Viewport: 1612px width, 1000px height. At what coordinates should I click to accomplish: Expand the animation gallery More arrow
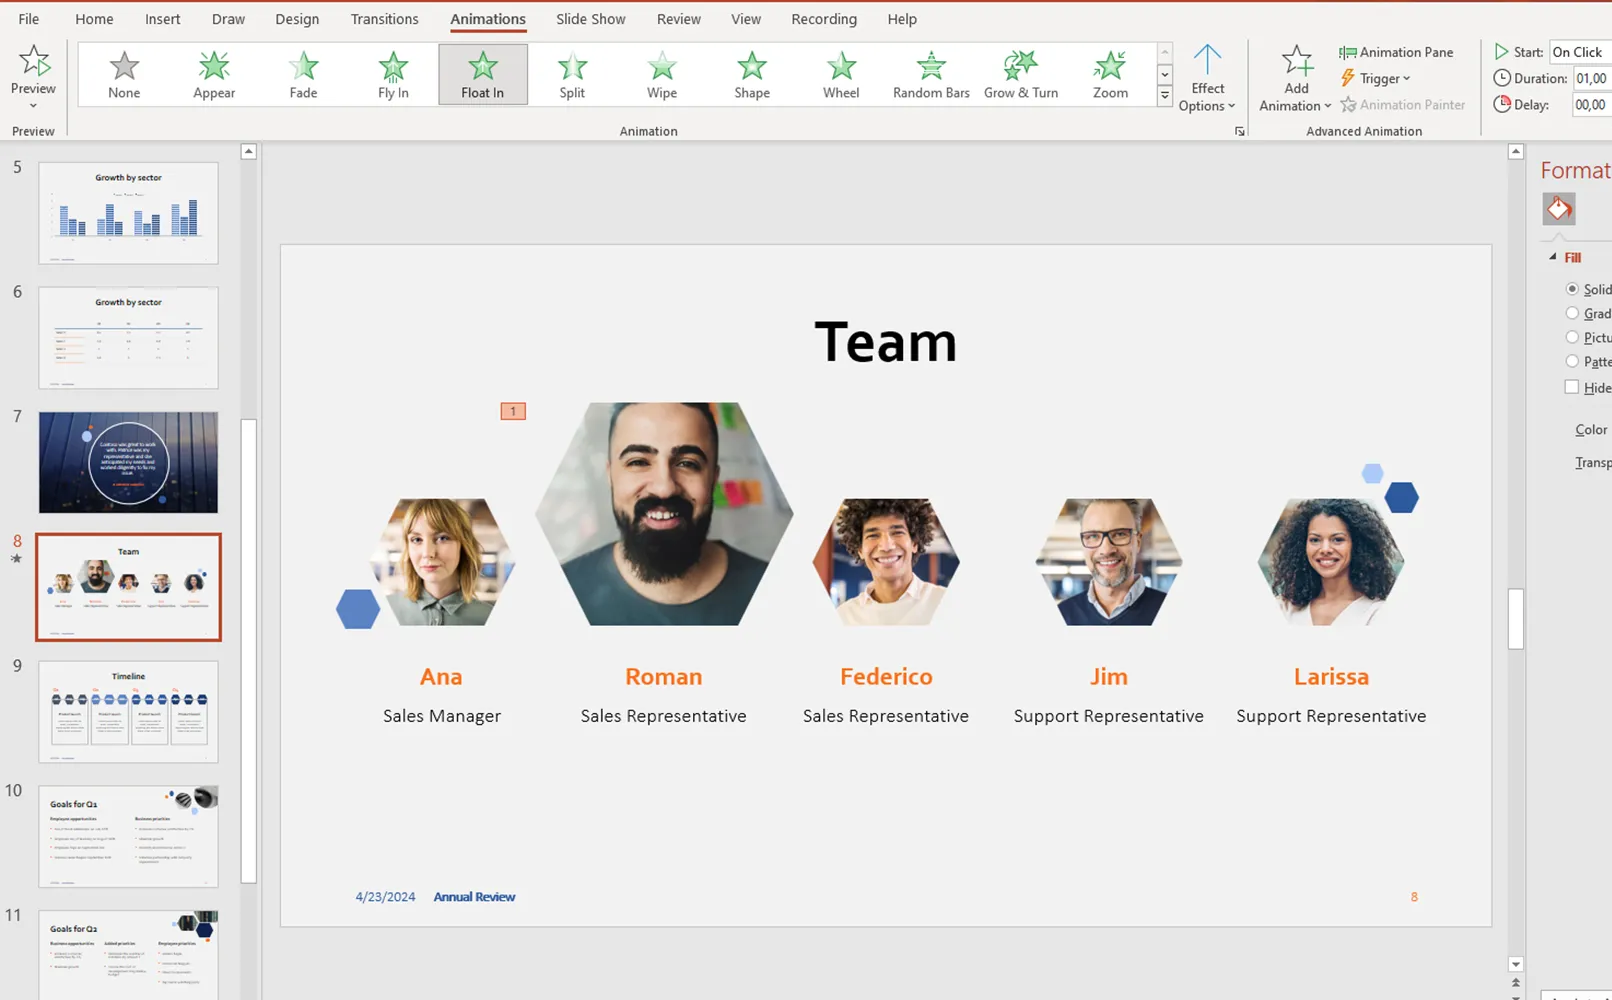(1165, 96)
